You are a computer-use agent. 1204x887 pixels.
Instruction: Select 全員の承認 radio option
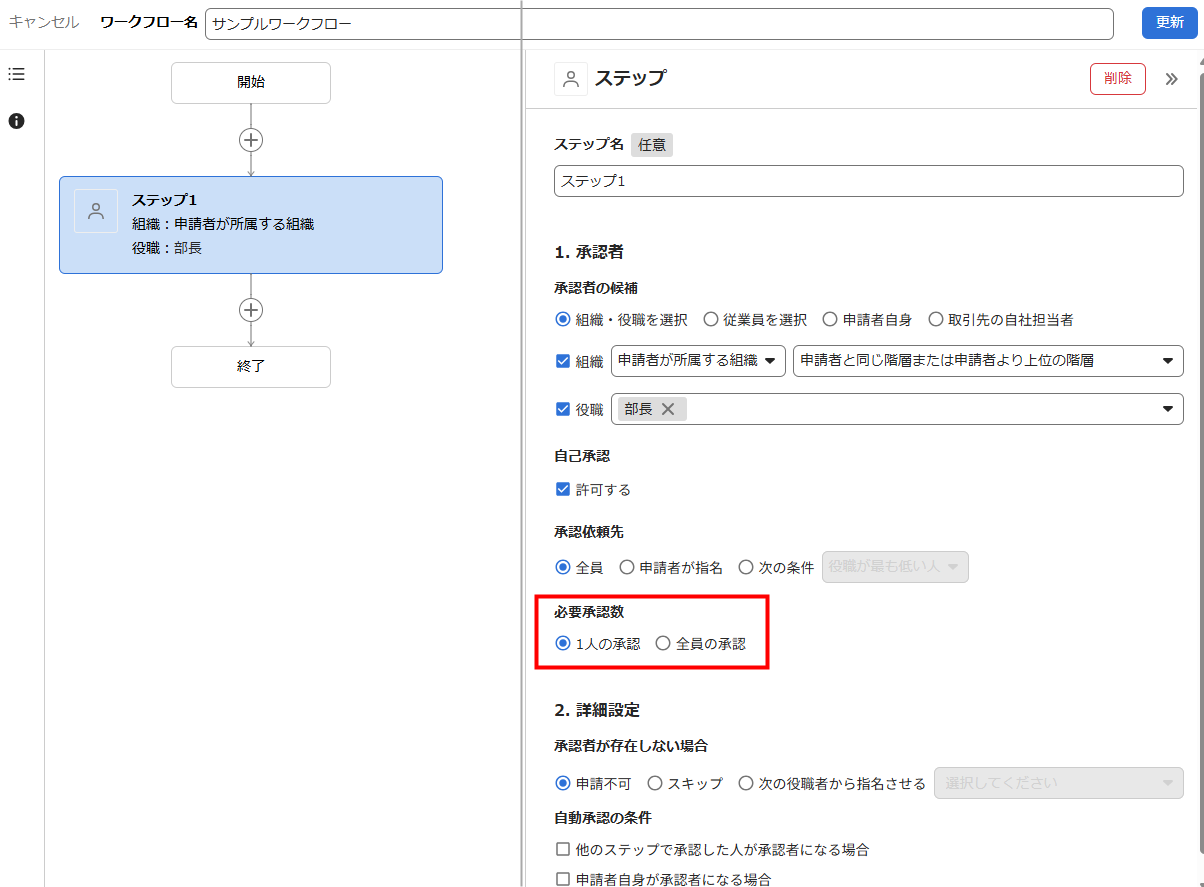coord(663,644)
